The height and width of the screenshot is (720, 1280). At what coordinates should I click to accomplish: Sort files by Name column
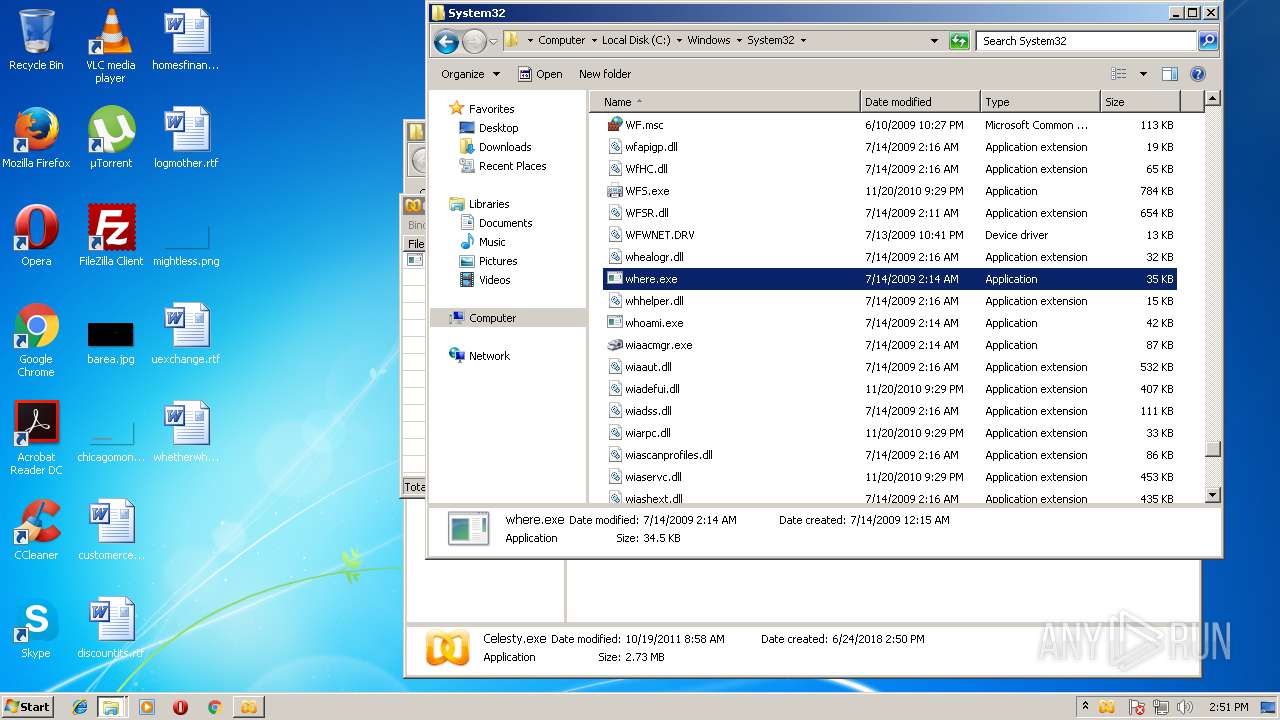(x=724, y=102)
